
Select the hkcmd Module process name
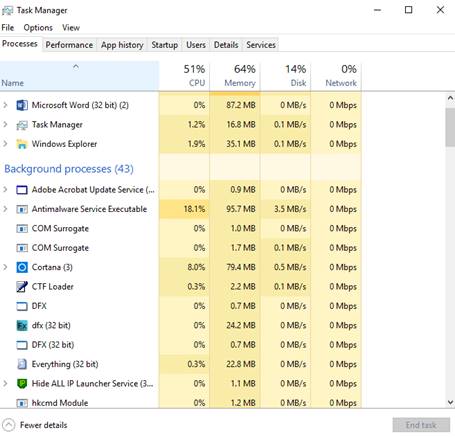click(x=60, y=403)
